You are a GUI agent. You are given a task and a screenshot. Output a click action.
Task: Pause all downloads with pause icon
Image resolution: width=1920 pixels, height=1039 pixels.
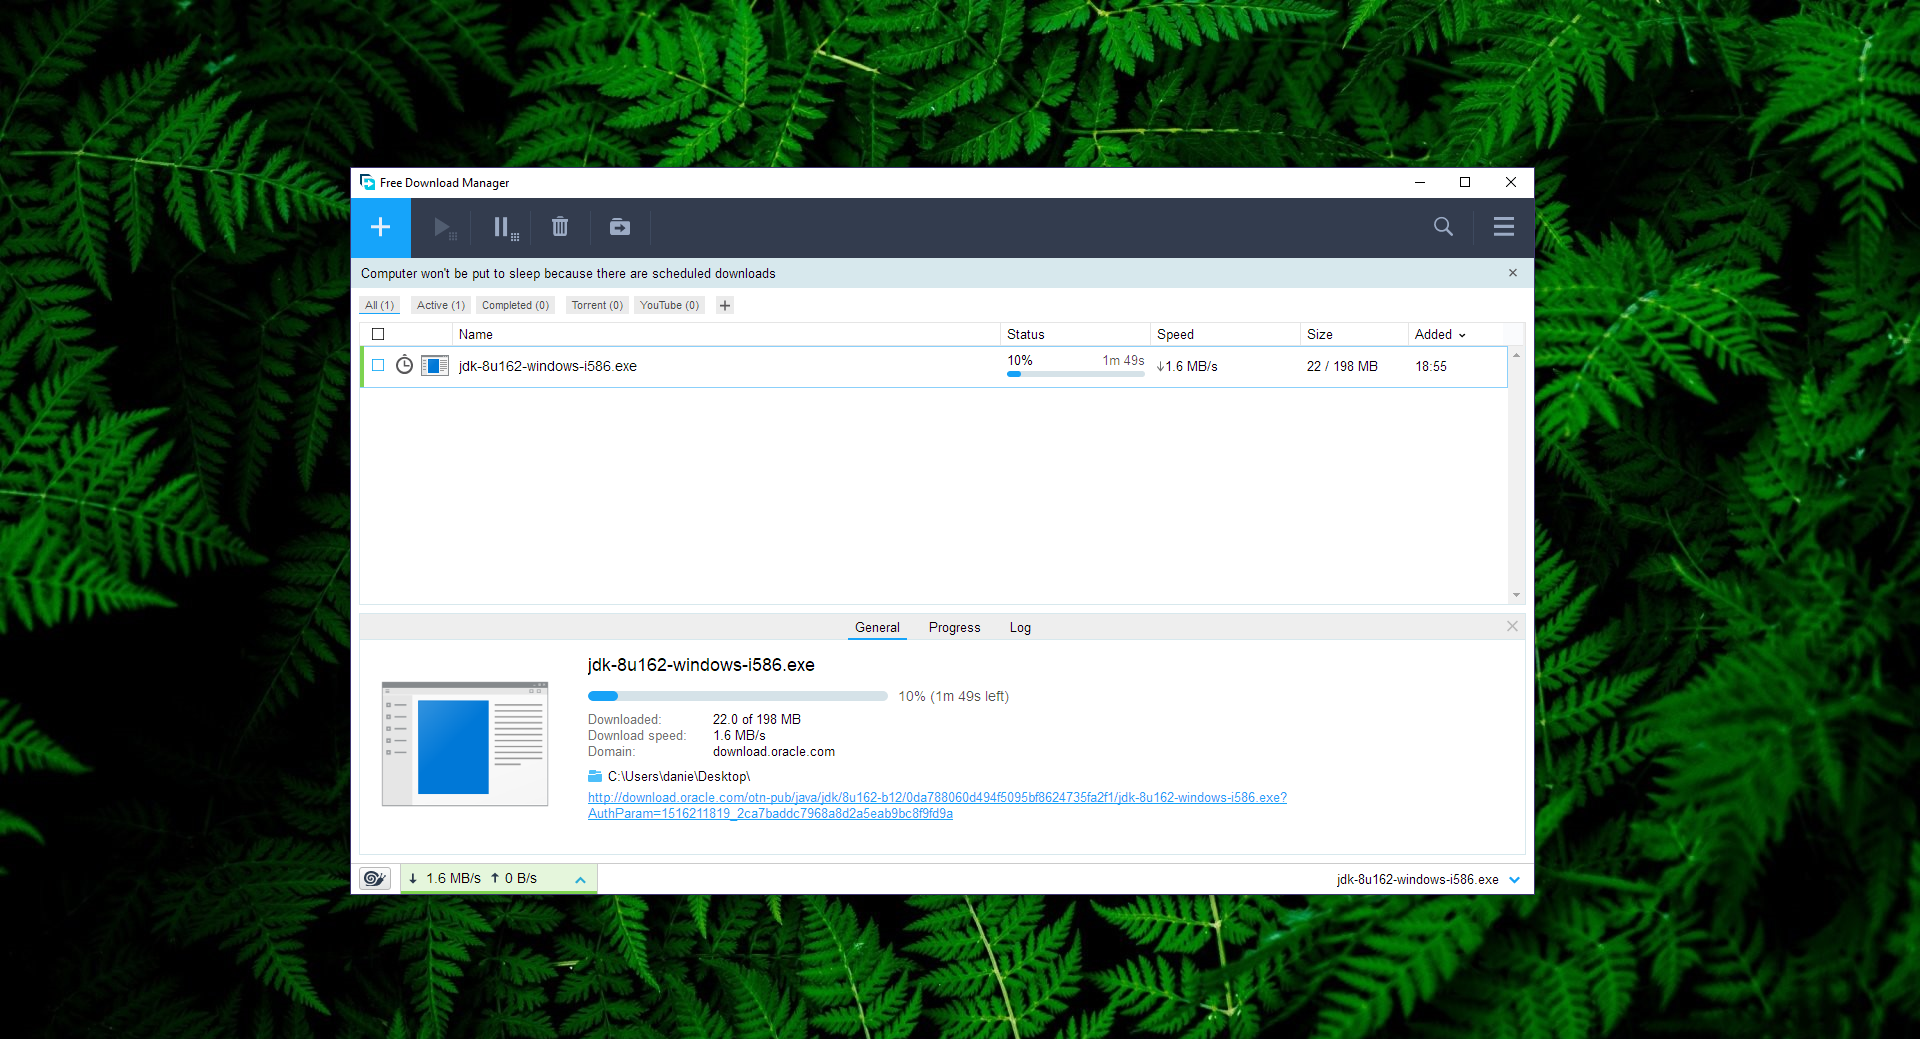coord(504,228)
